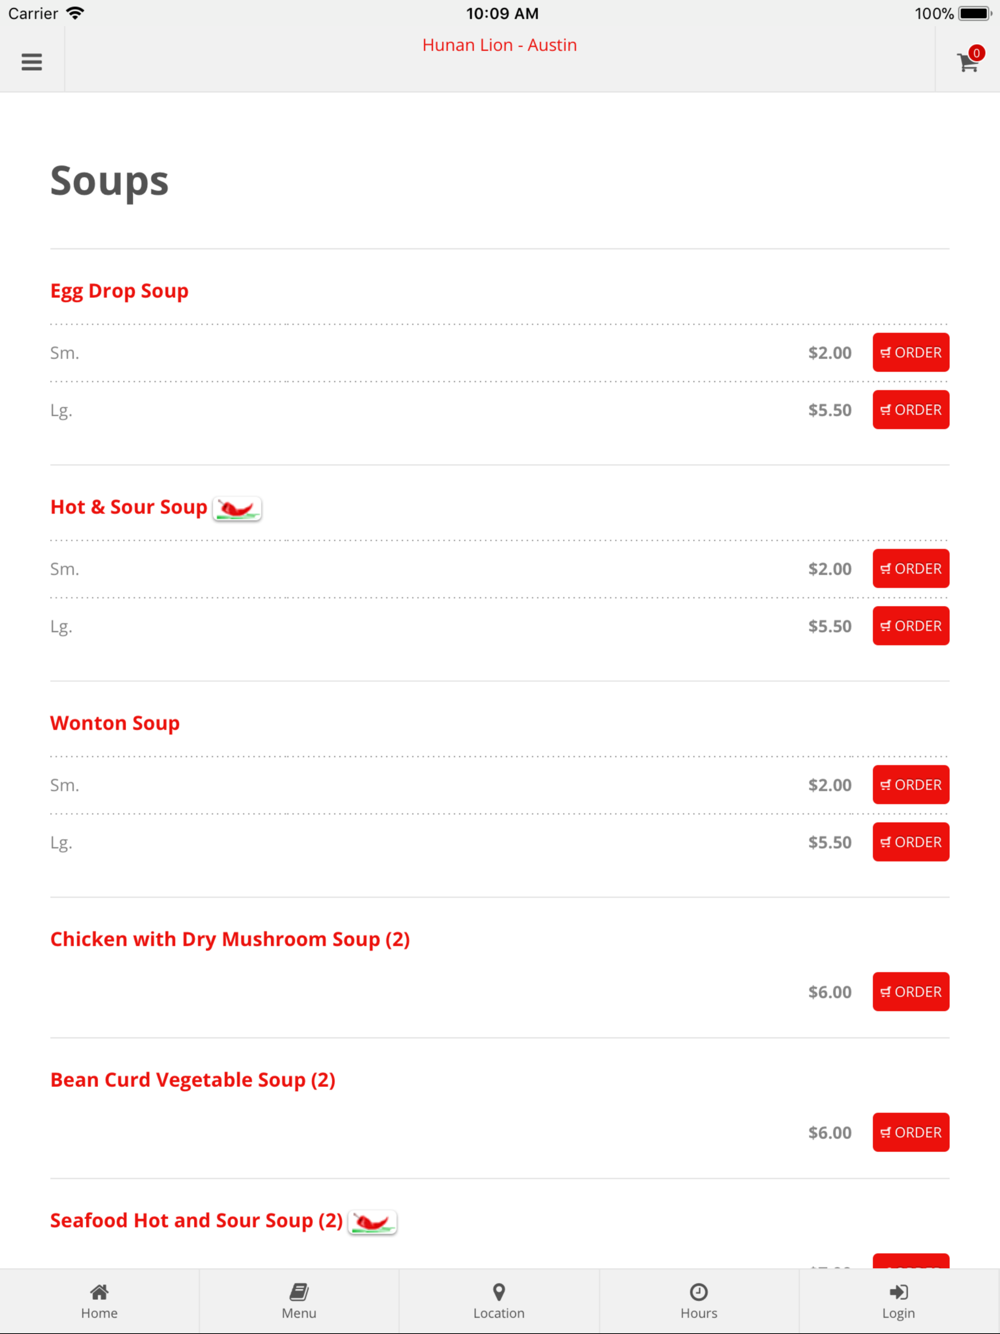The width and height of the screenshot is (1000, 1334).
Task: Order Bean Curd Vegetable Soup
Action: pyautogui.click(x=911, y=1132)
